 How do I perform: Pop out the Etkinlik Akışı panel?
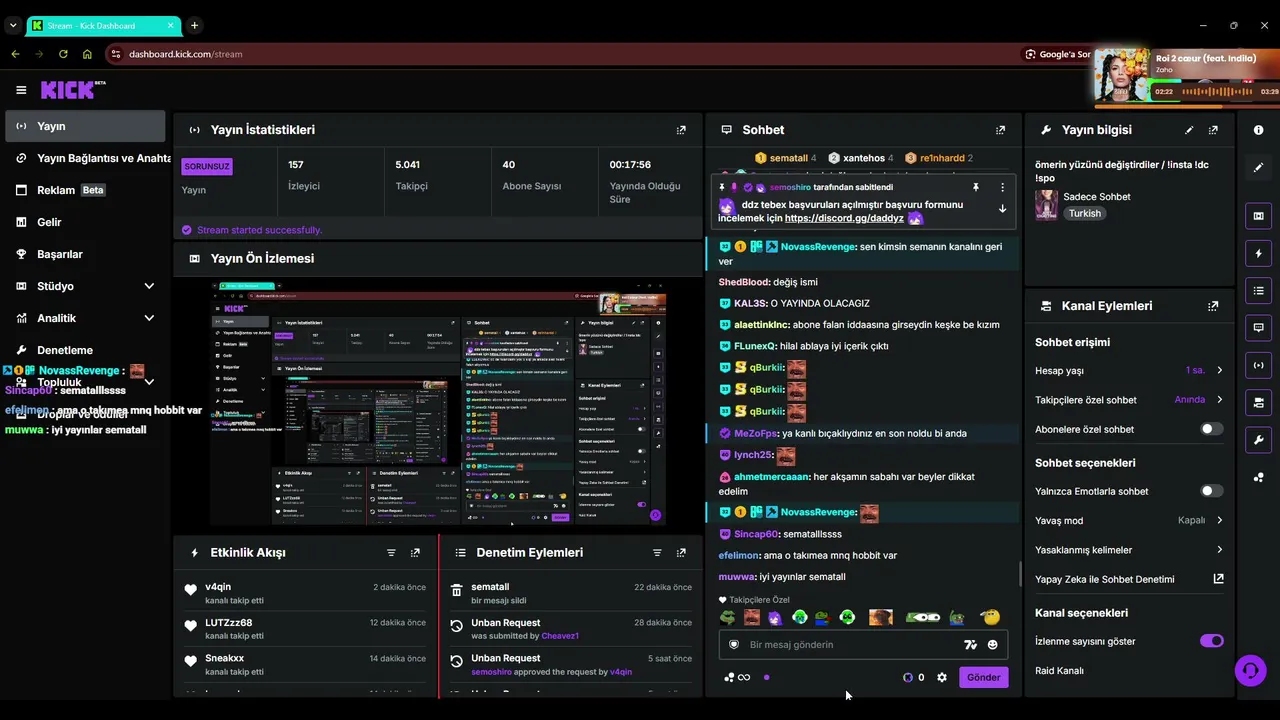click(x=415, y=552)
